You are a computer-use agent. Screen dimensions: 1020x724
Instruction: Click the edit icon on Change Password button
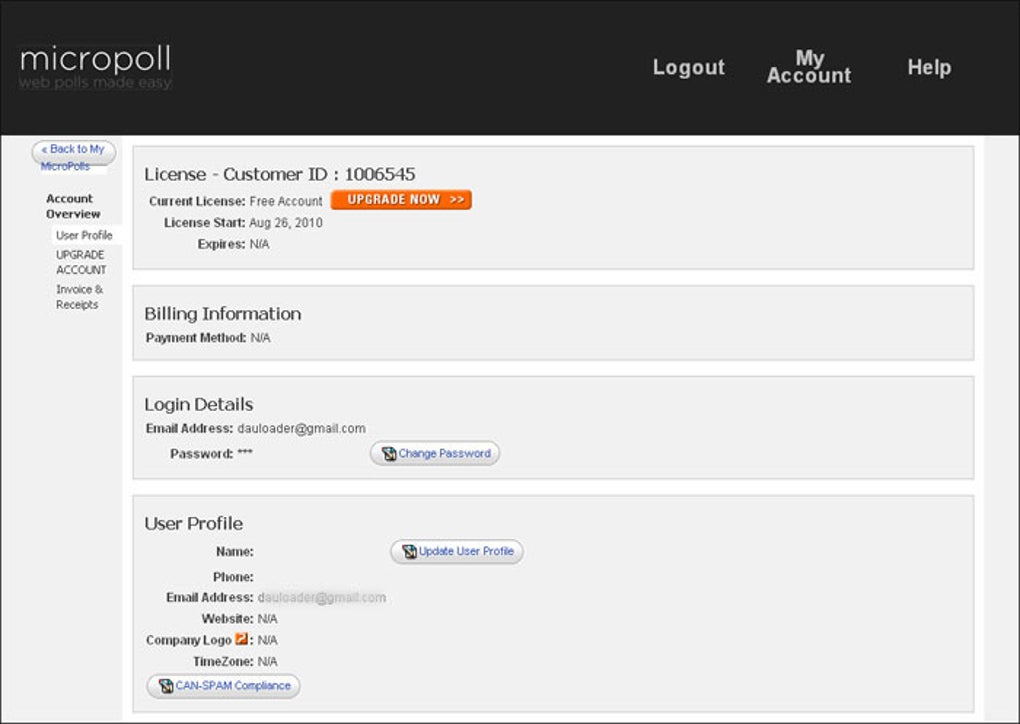[389, 453]
